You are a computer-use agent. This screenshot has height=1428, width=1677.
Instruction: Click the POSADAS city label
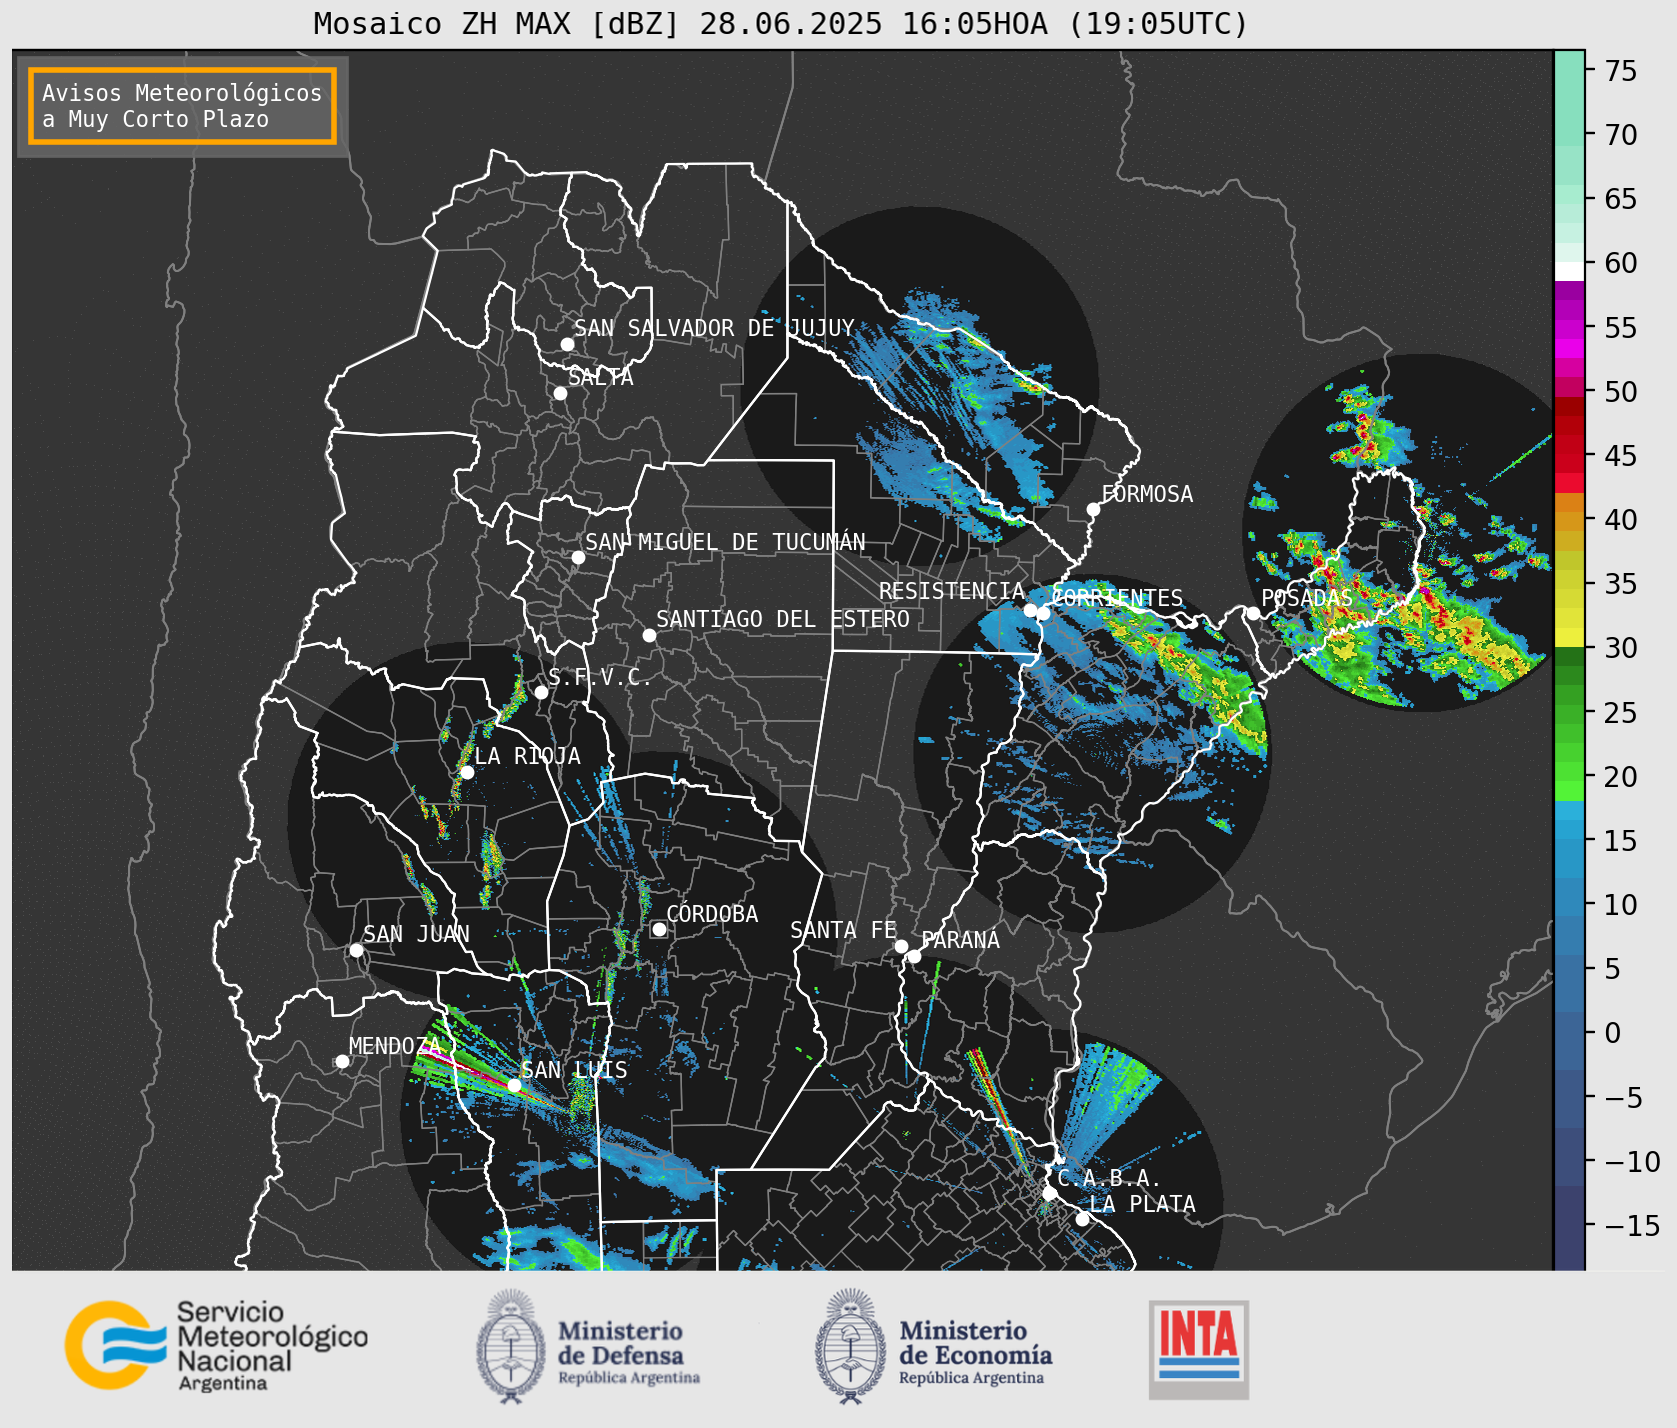1306,598
